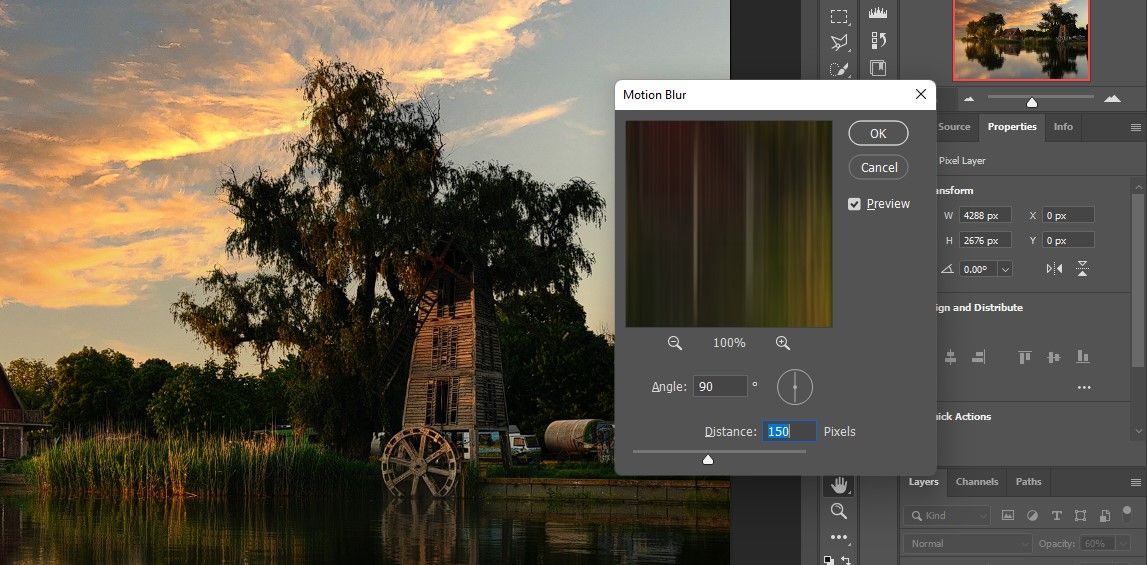
Task: Click Navigator zoom-in large mountains icon
Action: (x=1112, y=97)
